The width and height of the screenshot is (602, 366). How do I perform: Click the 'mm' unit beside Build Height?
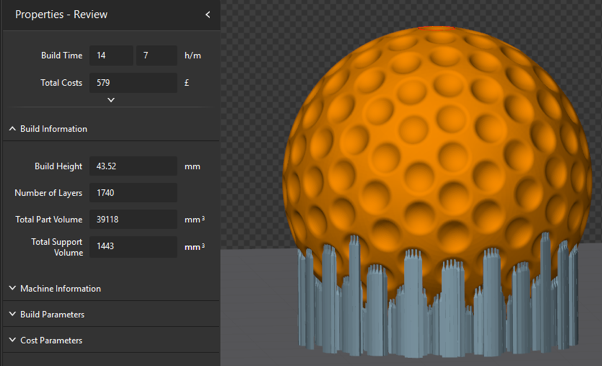pos(192,167)
